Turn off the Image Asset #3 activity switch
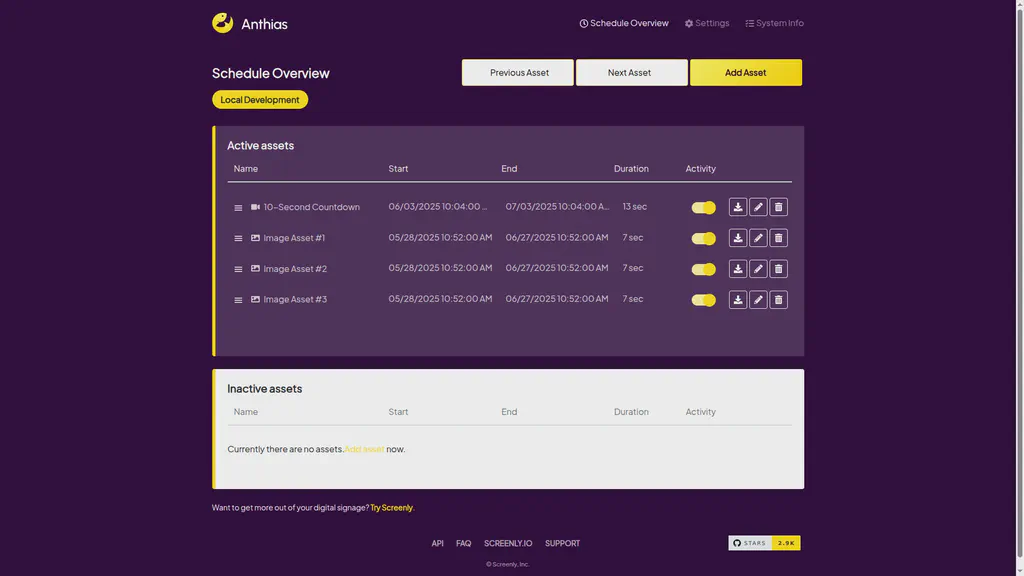The image size is (1024, 576). 703,299
